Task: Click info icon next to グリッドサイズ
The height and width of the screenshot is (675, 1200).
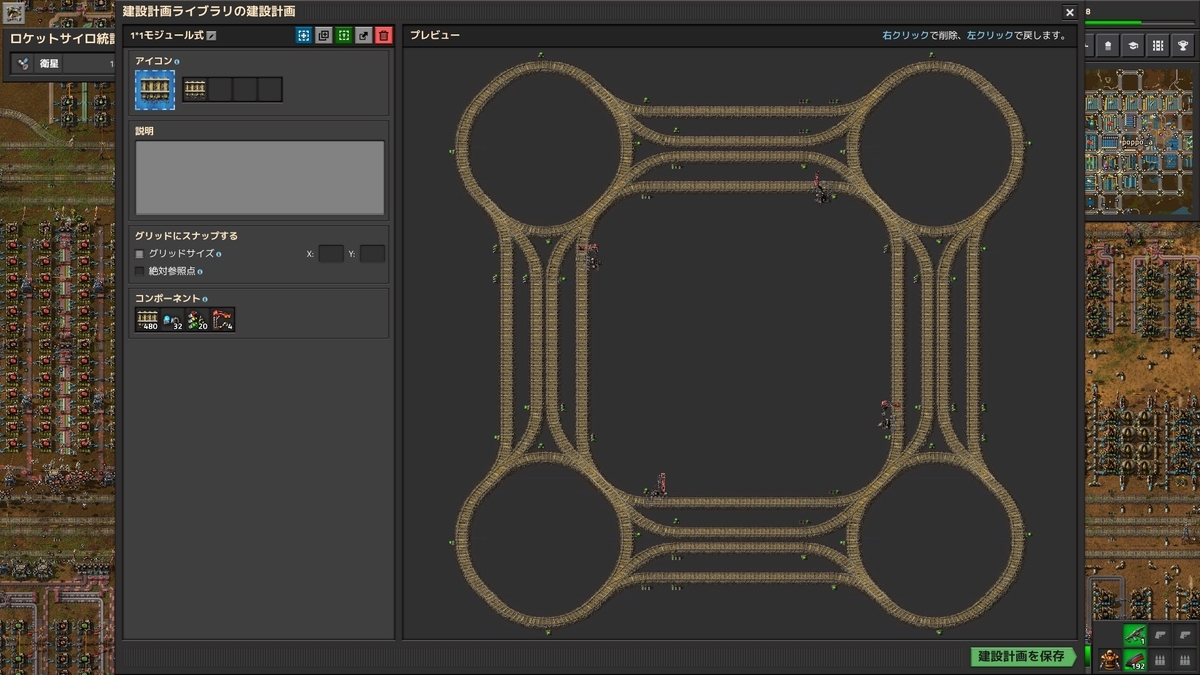Action: (219, 255)
